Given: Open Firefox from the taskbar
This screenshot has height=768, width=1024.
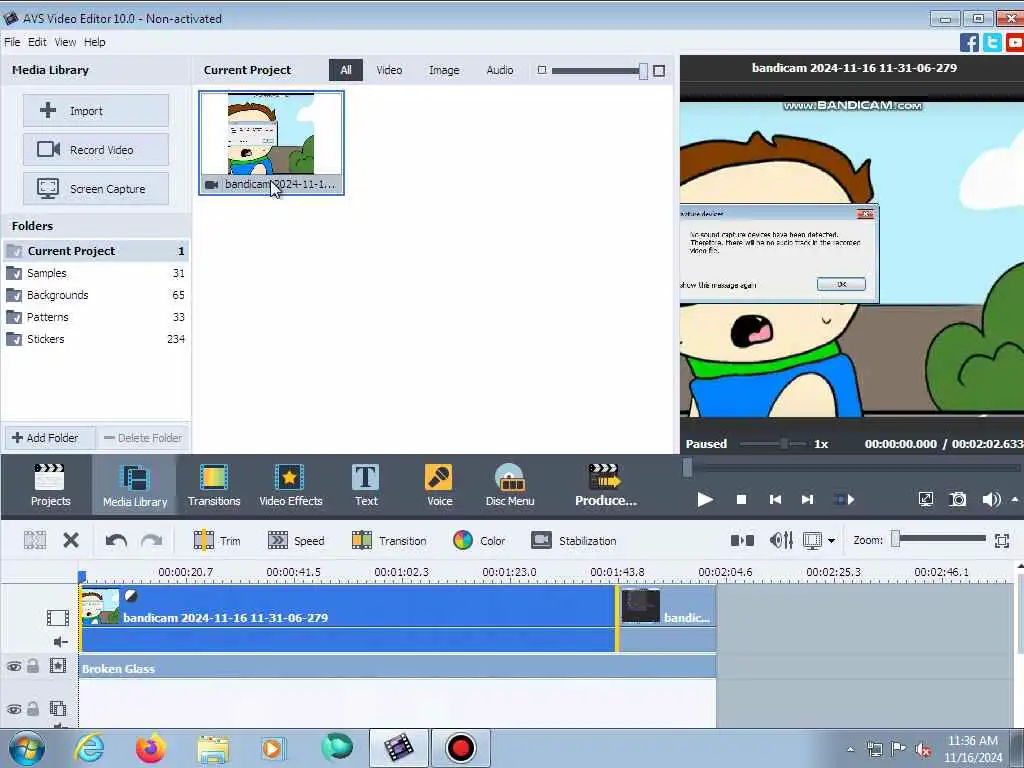Looking at the screenshot, I should pyautogui.click(x=150, y=748).
